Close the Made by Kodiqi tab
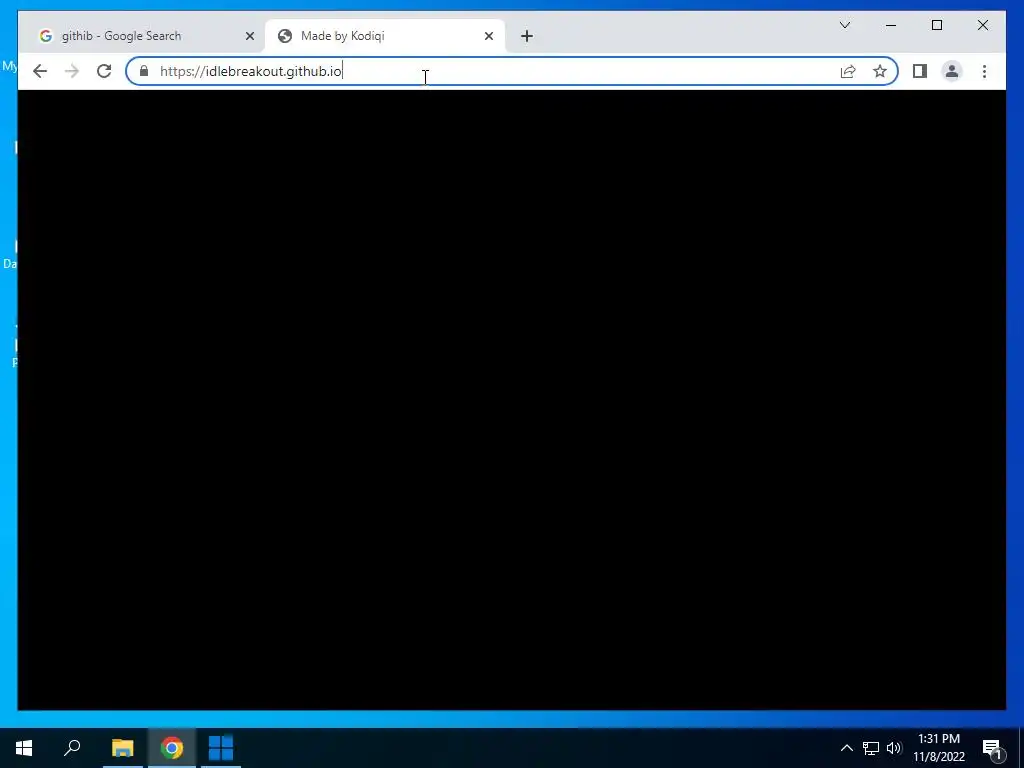 coord(488,36)
